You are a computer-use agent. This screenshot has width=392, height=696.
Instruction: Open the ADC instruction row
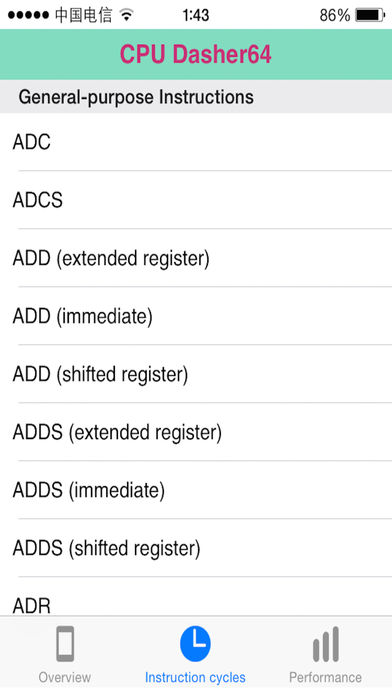pyautogui.click(x=196, y=142)
